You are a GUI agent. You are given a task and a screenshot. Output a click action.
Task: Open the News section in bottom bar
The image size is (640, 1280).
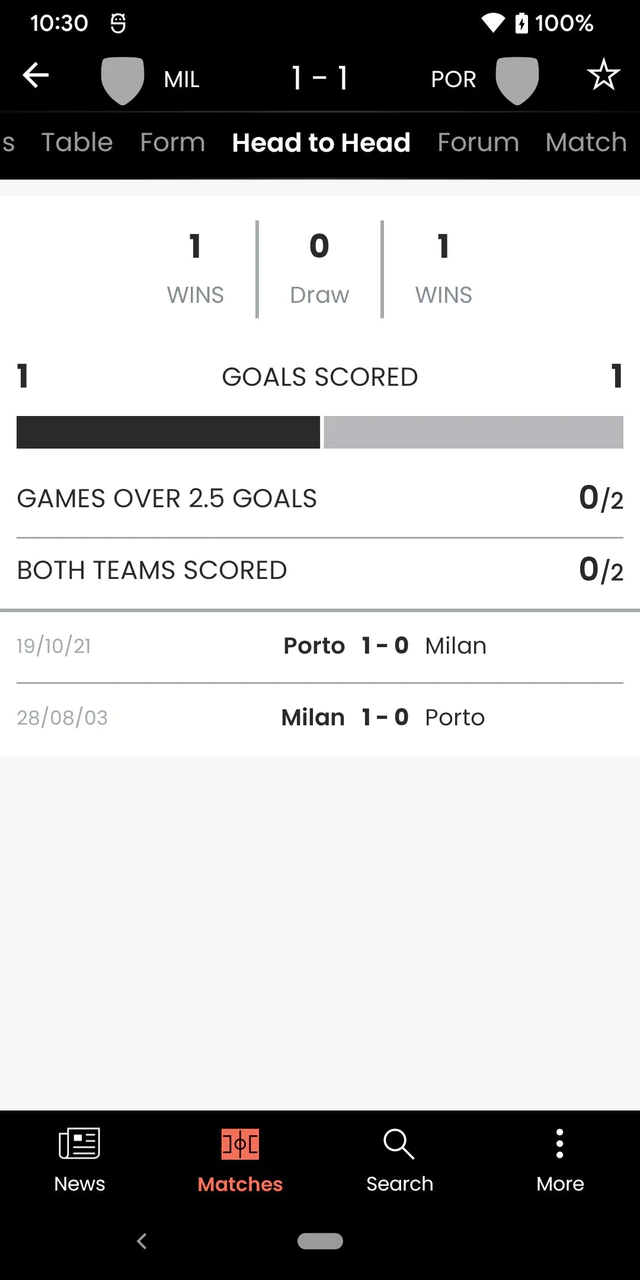click(x=79, y=1158)
